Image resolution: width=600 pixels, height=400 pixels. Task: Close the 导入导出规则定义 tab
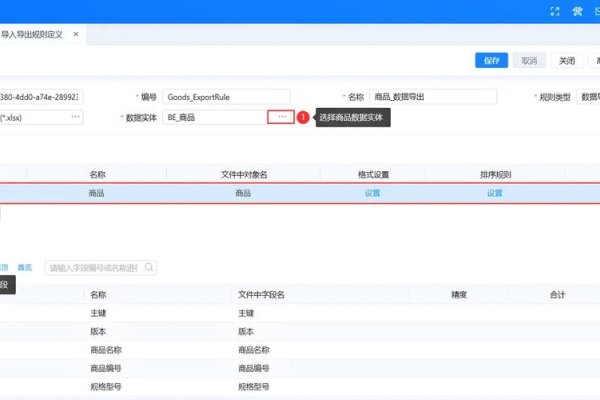click(76, 34)
